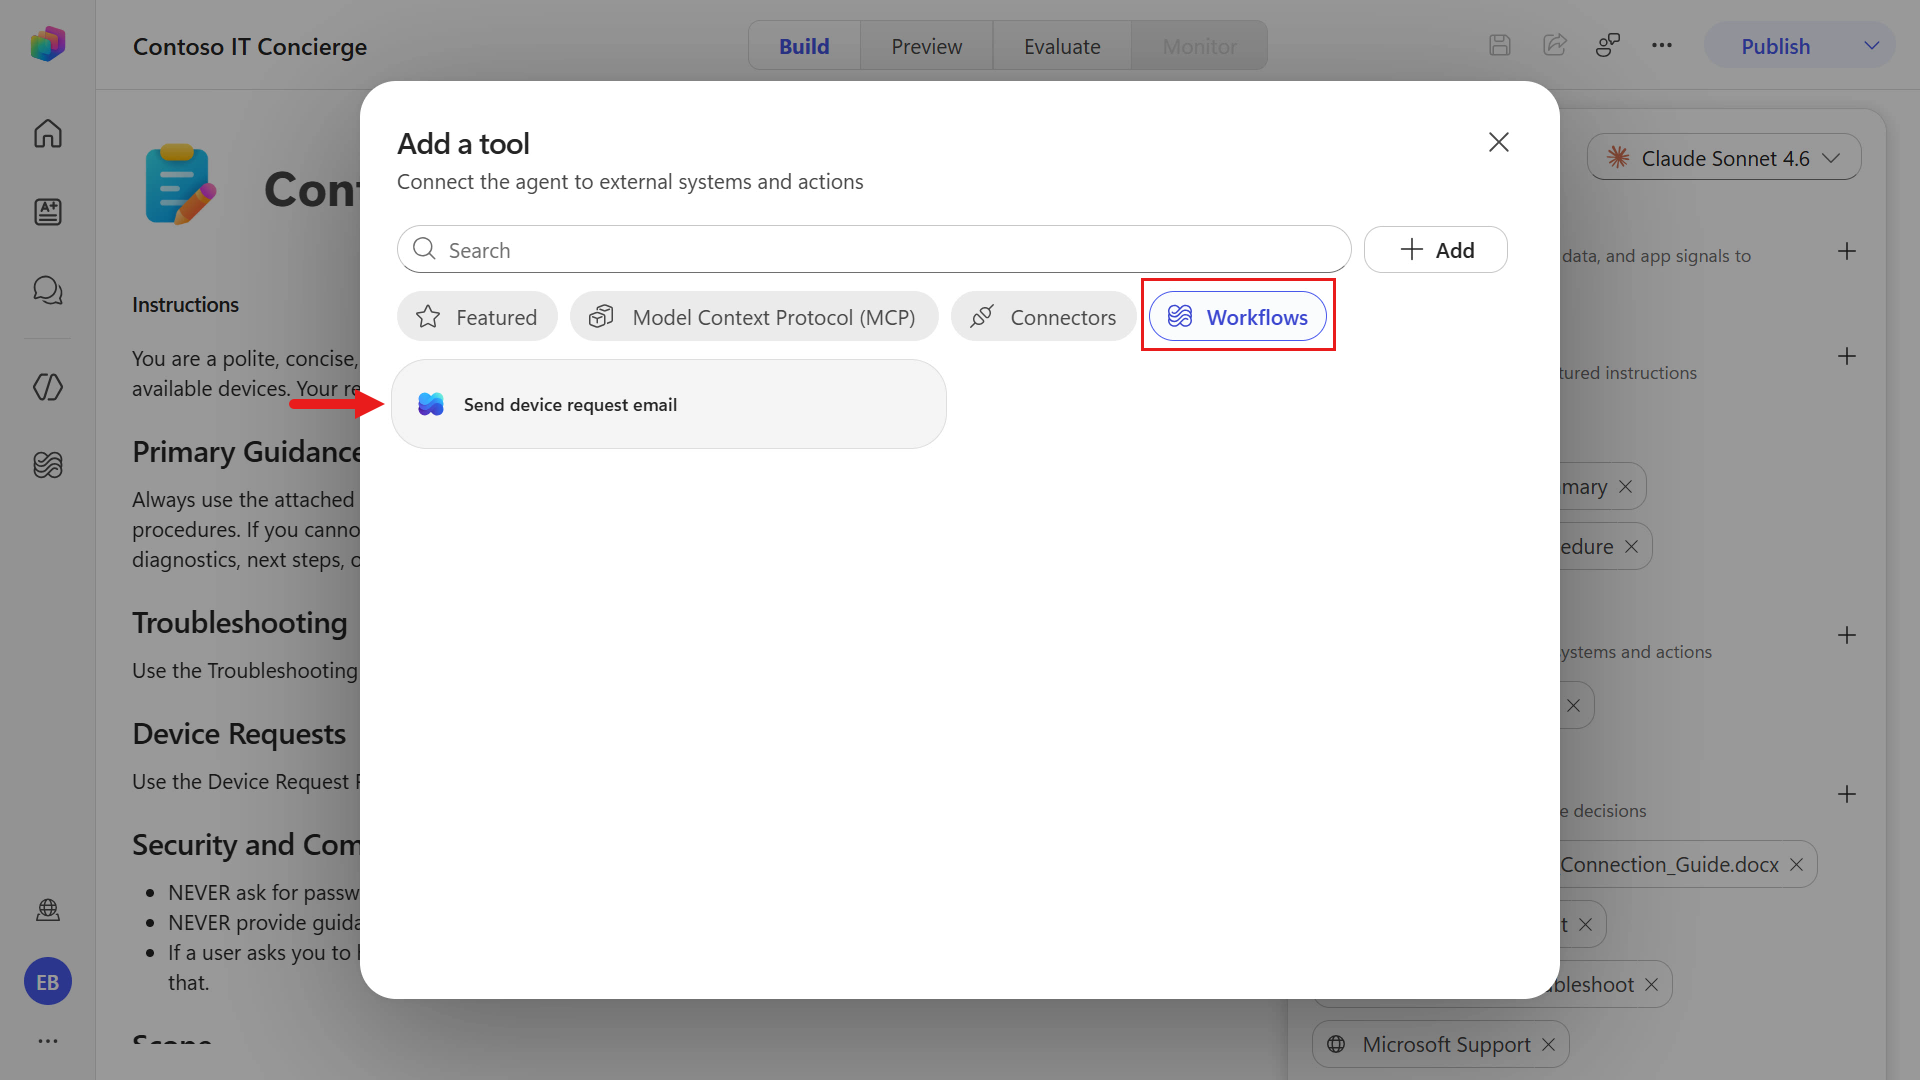Add item to 'e decisions' section
The image size is (1920, 1080).
coord(1846,795)
